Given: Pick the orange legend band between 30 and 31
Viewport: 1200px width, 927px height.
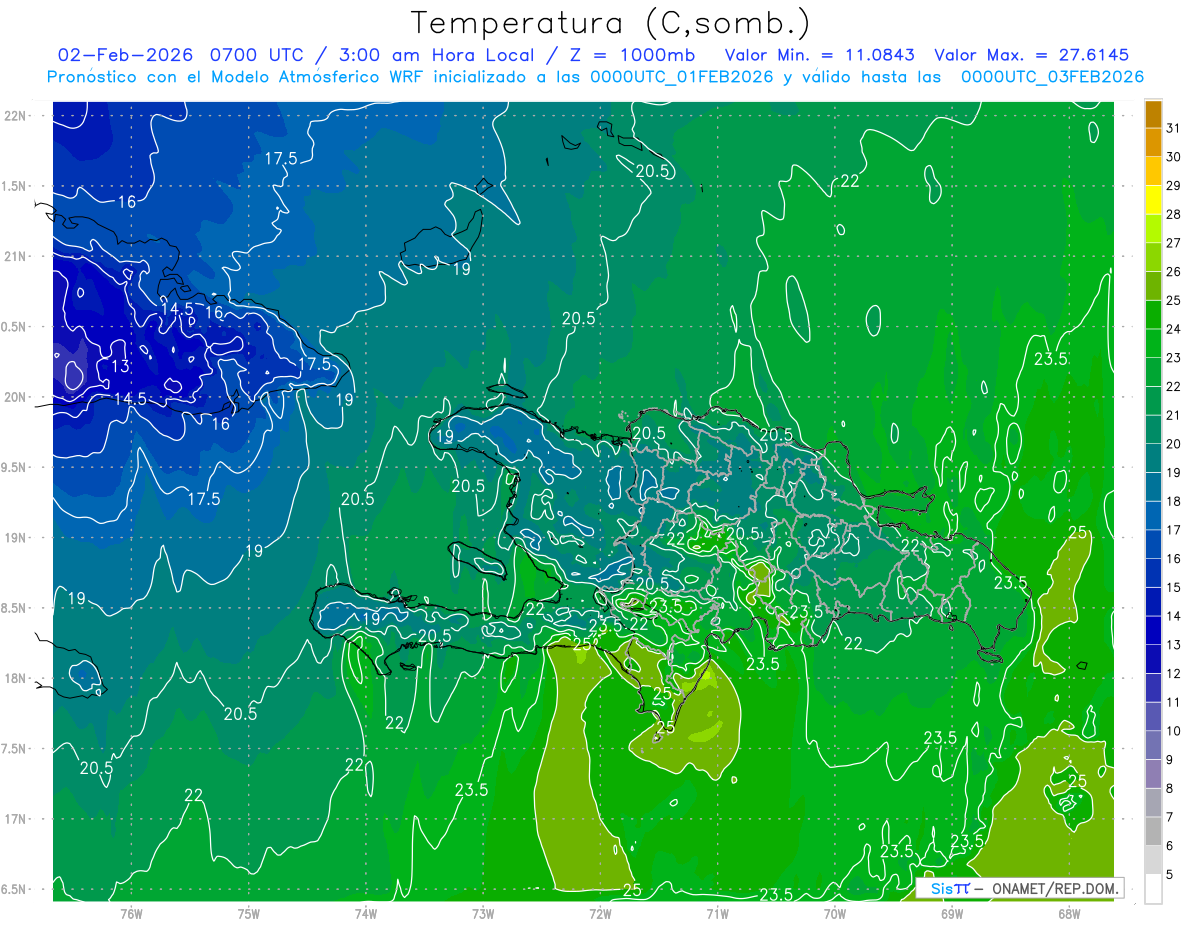Looking at the screenshot, I should pyautogui.click(x=1153, y=143).
